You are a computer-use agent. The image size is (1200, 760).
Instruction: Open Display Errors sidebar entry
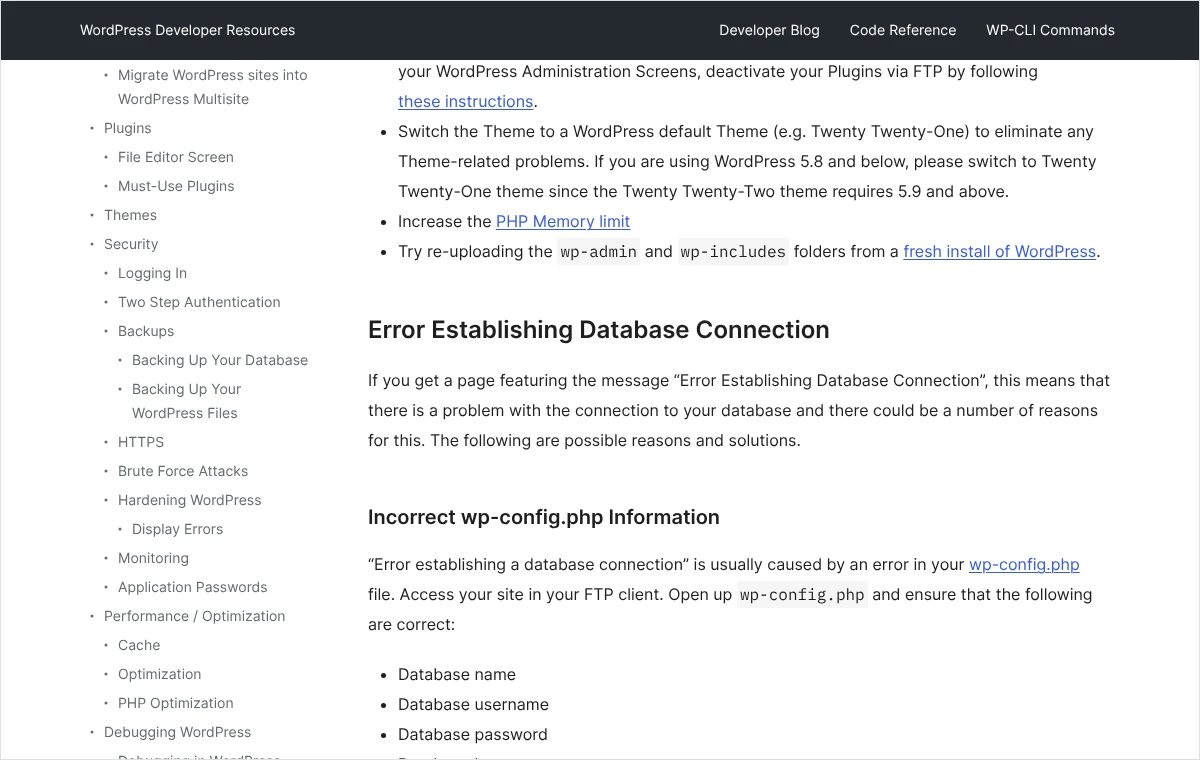[x=177, y=529]
